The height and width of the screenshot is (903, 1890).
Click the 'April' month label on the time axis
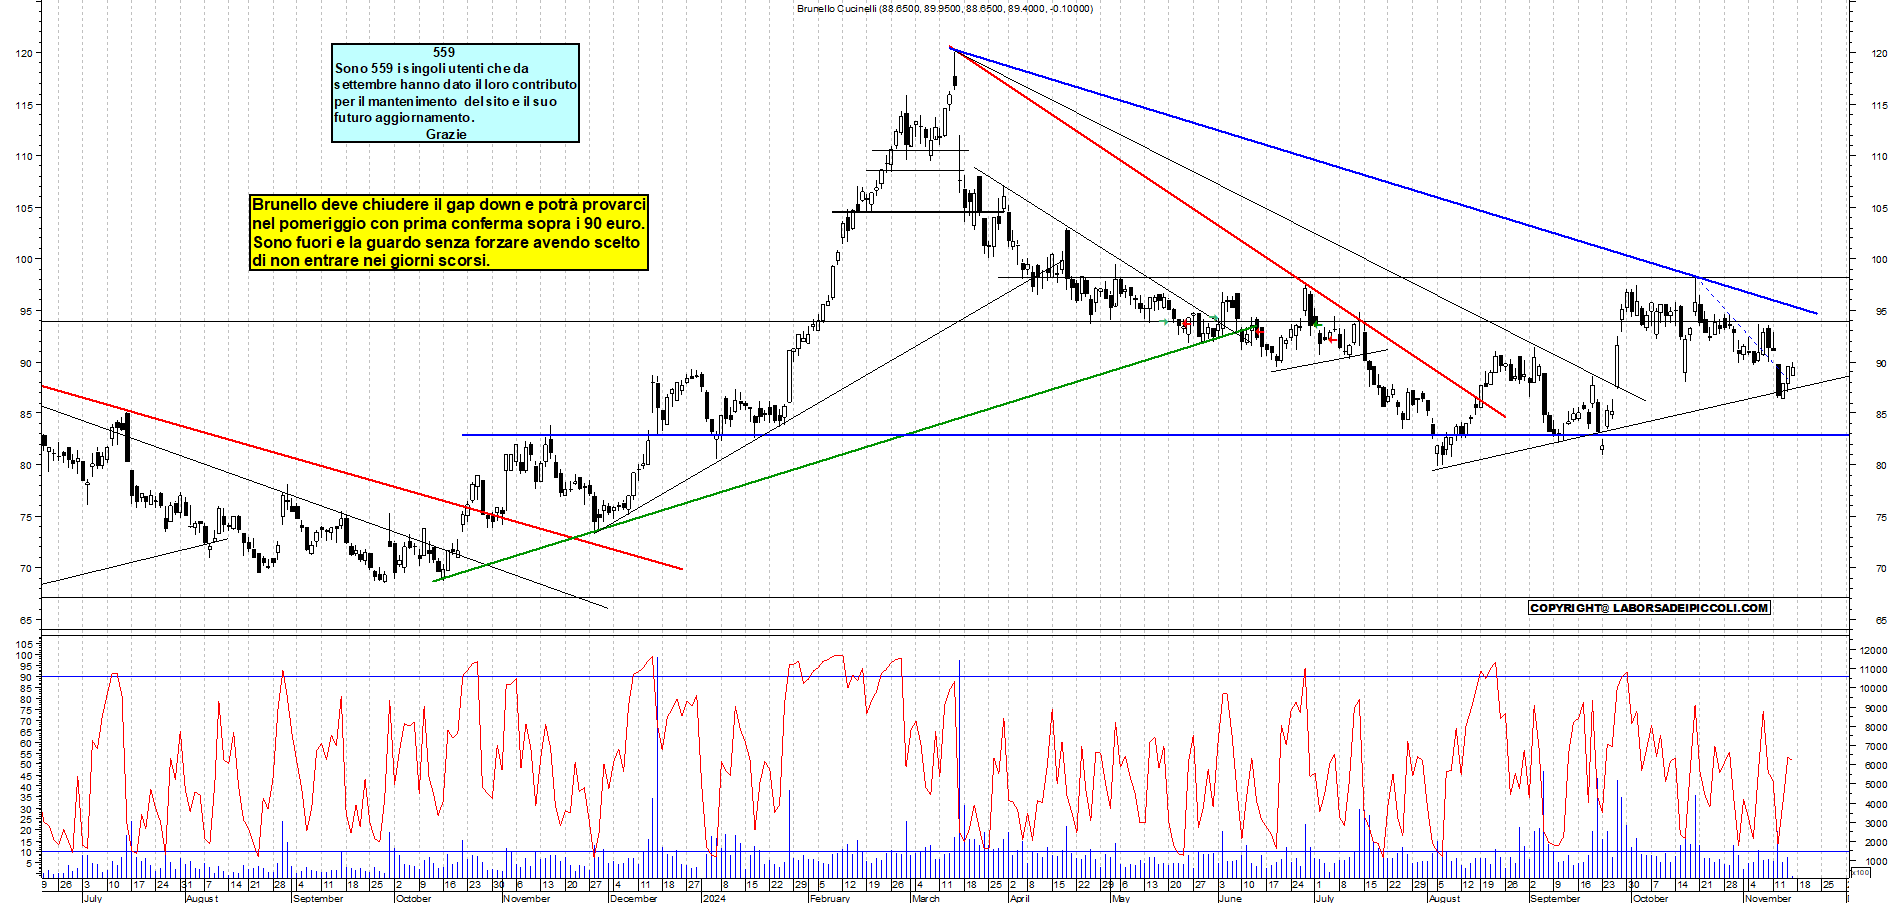tap(1019, 898)
